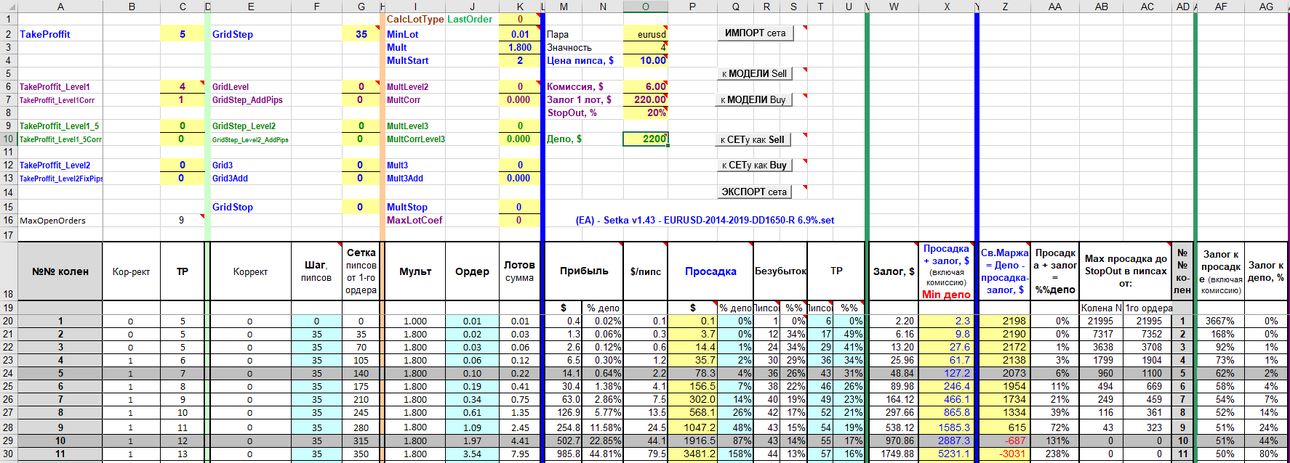Select the StopOut percent cell 20%
1290x463 pixels.
646,112
